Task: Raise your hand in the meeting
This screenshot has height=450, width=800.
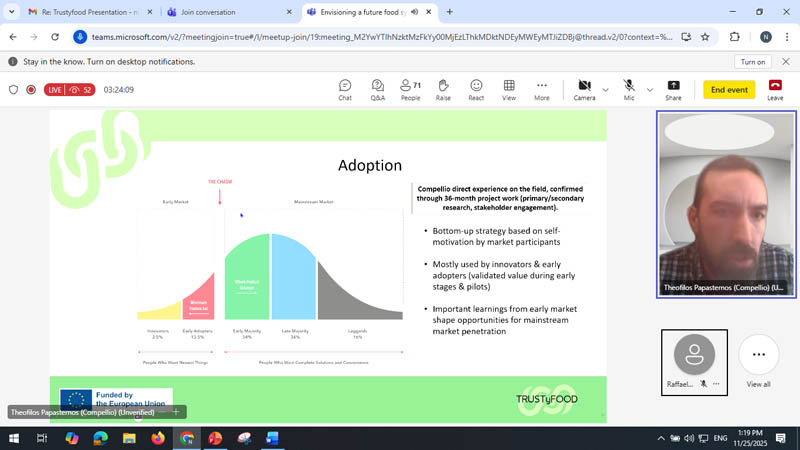Action: 443,90
